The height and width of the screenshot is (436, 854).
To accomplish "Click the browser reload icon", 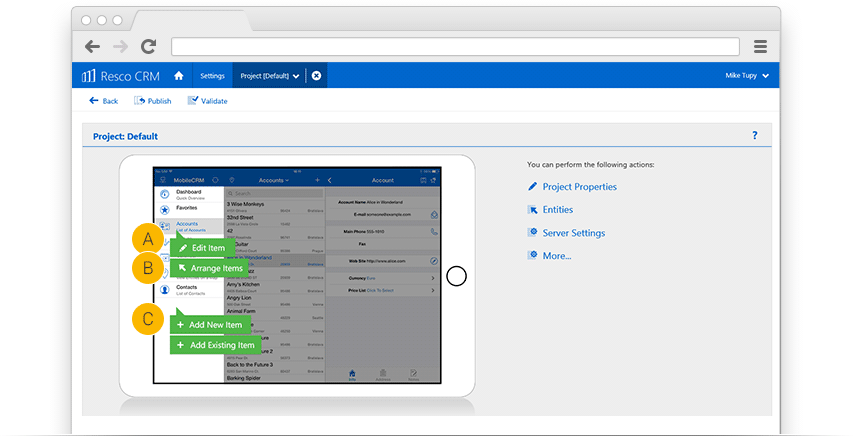I will pos(148,46).
